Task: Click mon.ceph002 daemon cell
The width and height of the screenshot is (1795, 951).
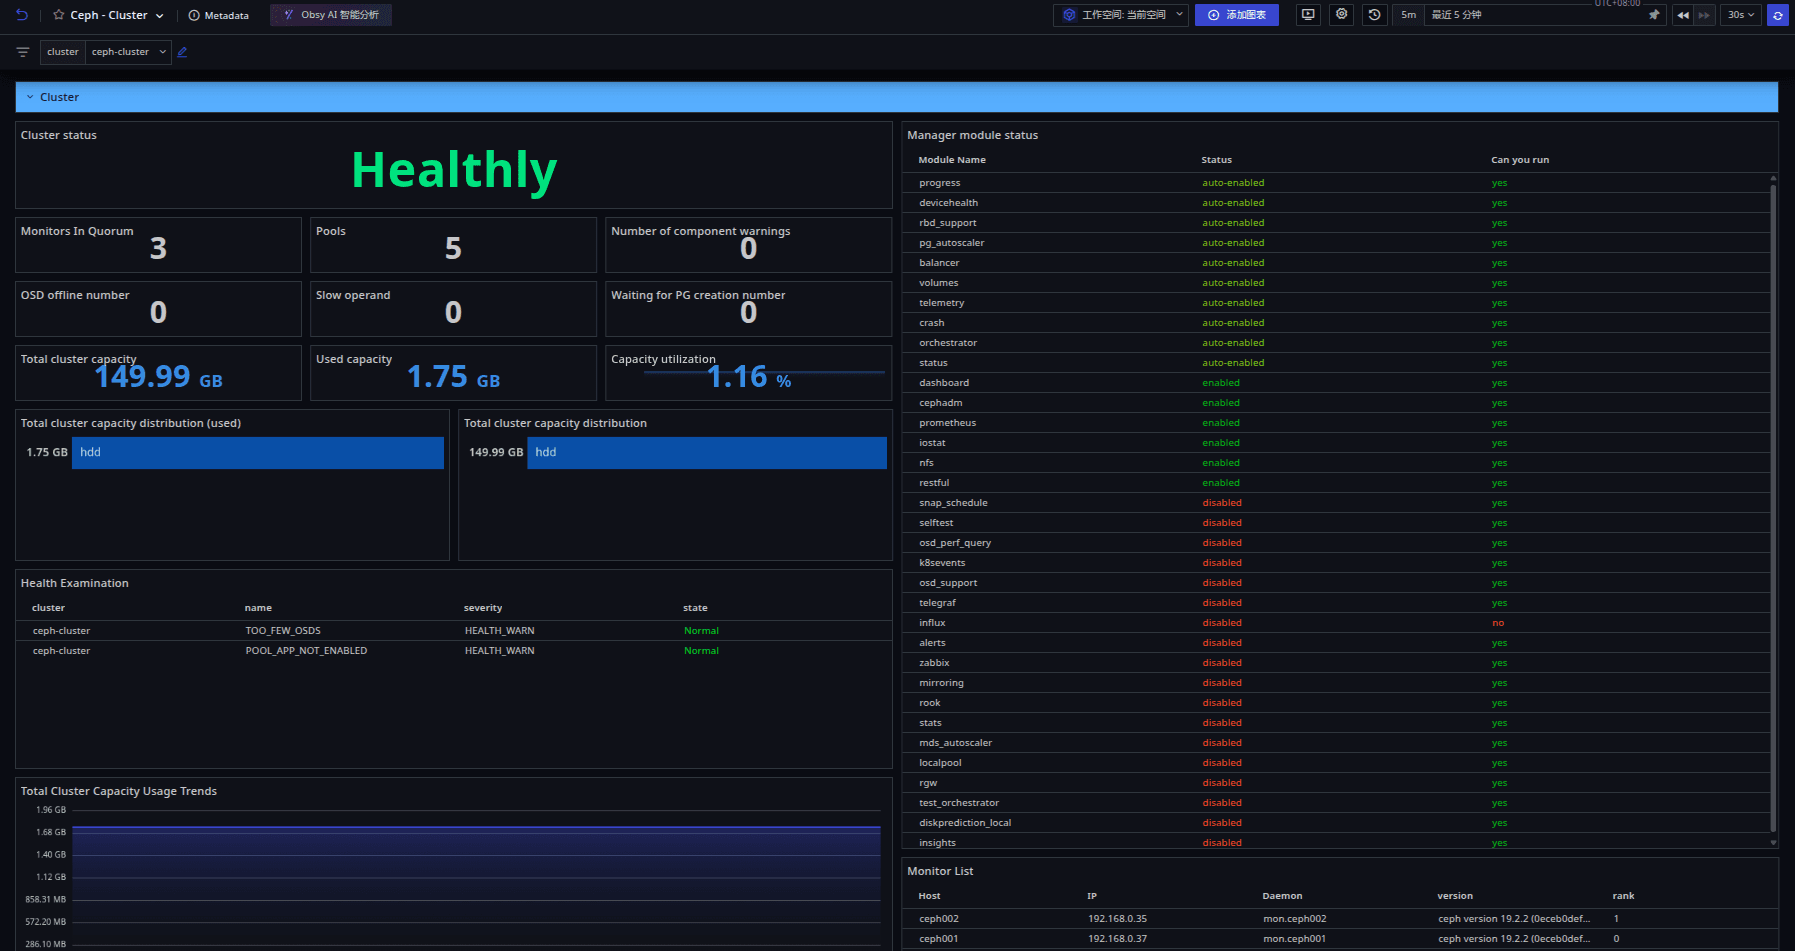Action: 1294,919
